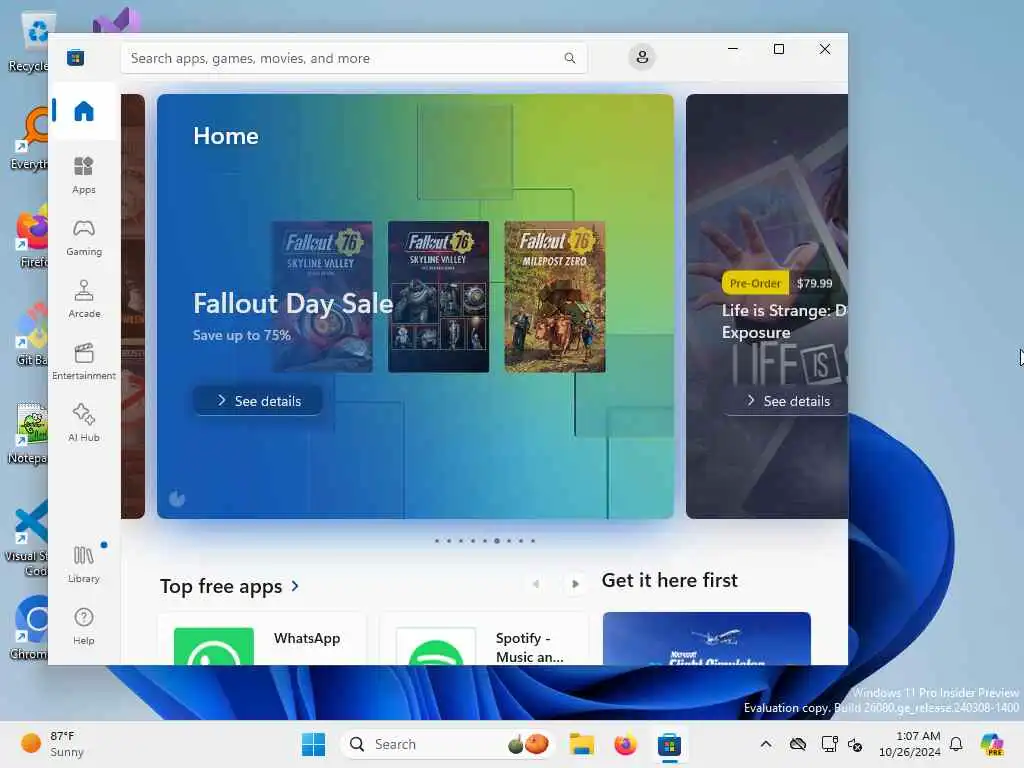This screenshot has width=1024, height=768.
Task: Open the Spotify Music app card
Action: [x=484, y=639]
